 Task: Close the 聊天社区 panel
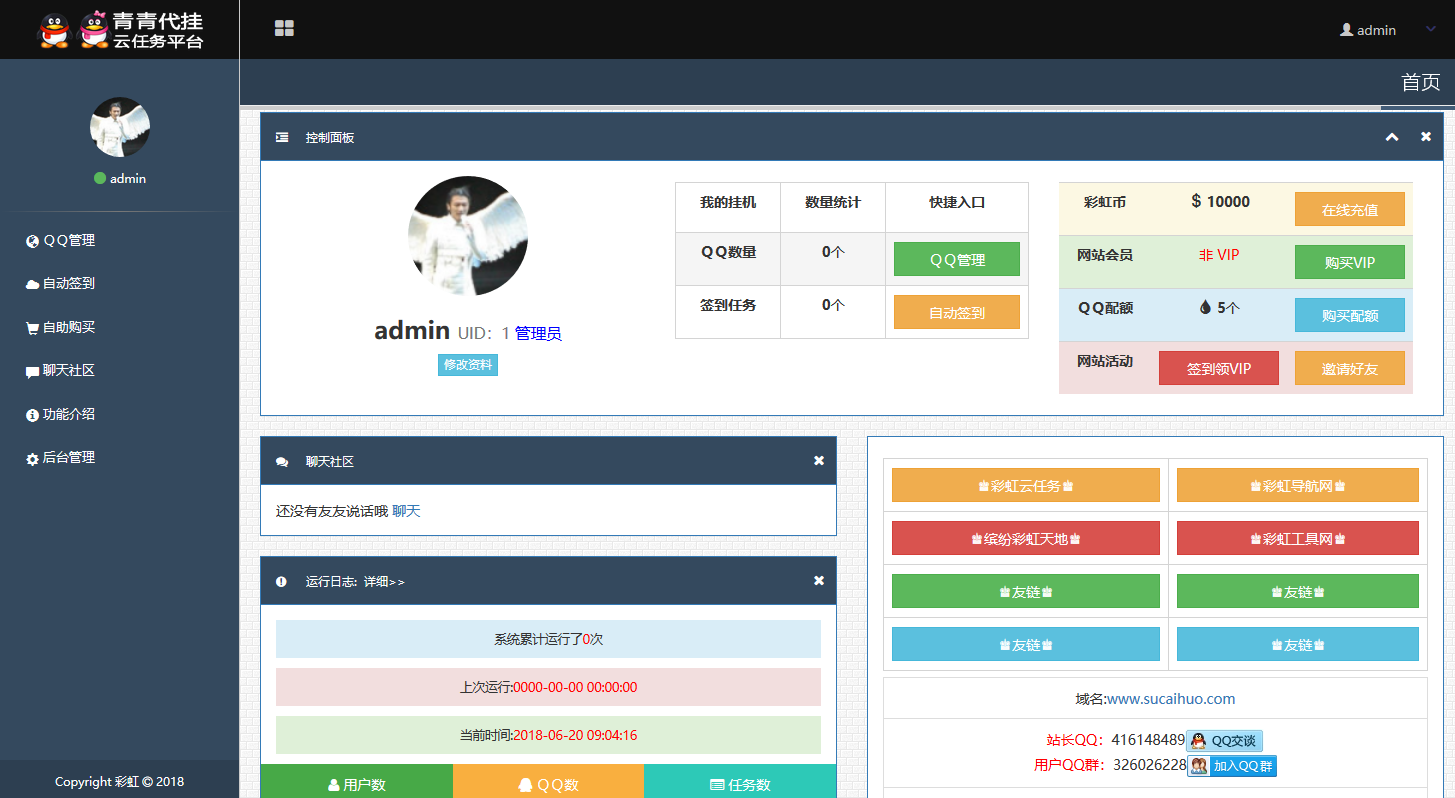pos(819,461)
